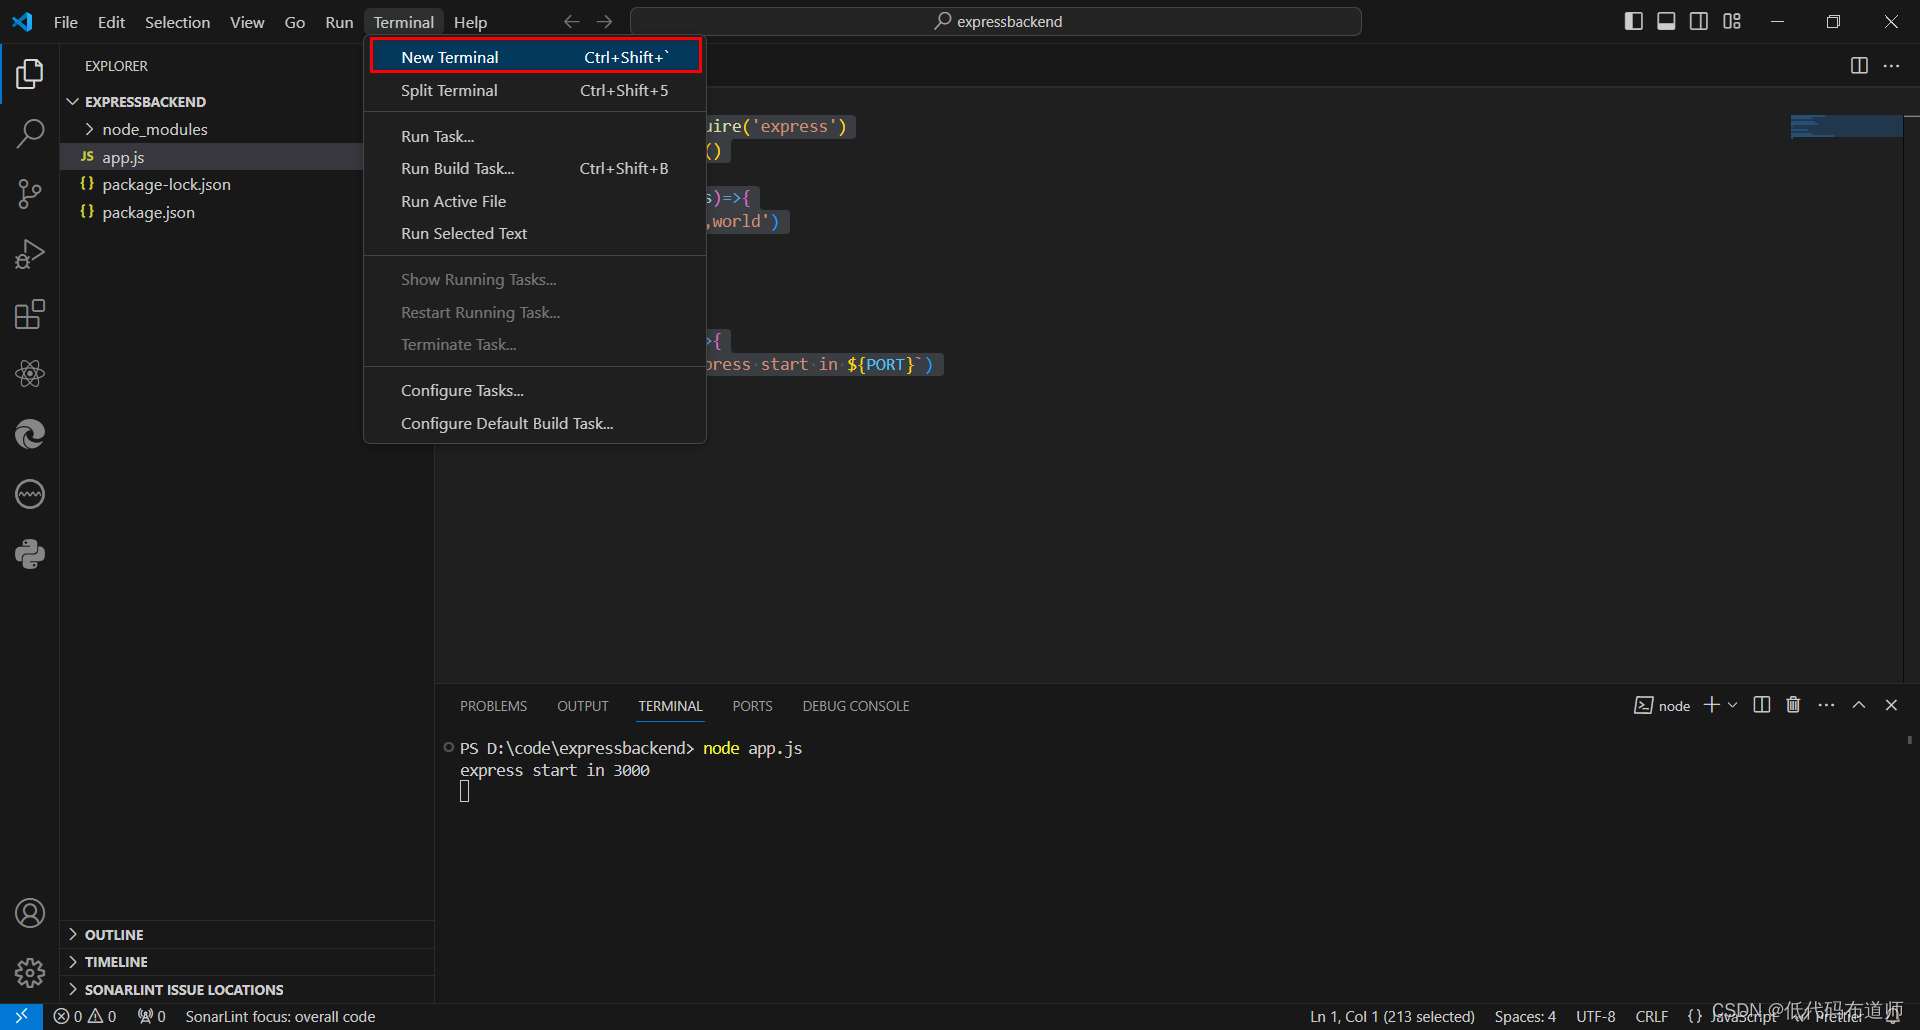The height and width of the screenshot is (1030, 1920).
Task: Open the Python extension view
Action: click(30, 554)
